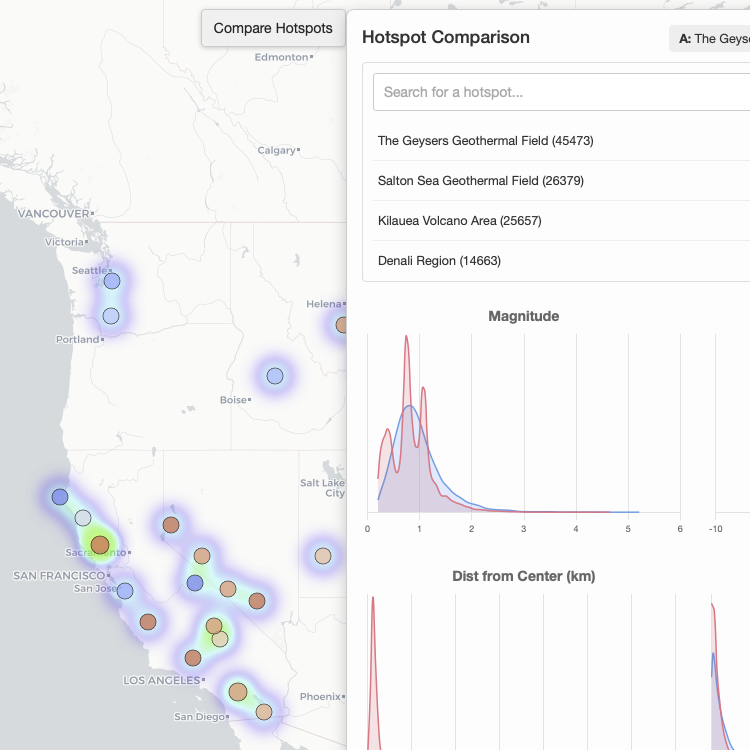Select the marker south of Salt Lake City
This screenshot has width=750, height=750.
point(323,556)
